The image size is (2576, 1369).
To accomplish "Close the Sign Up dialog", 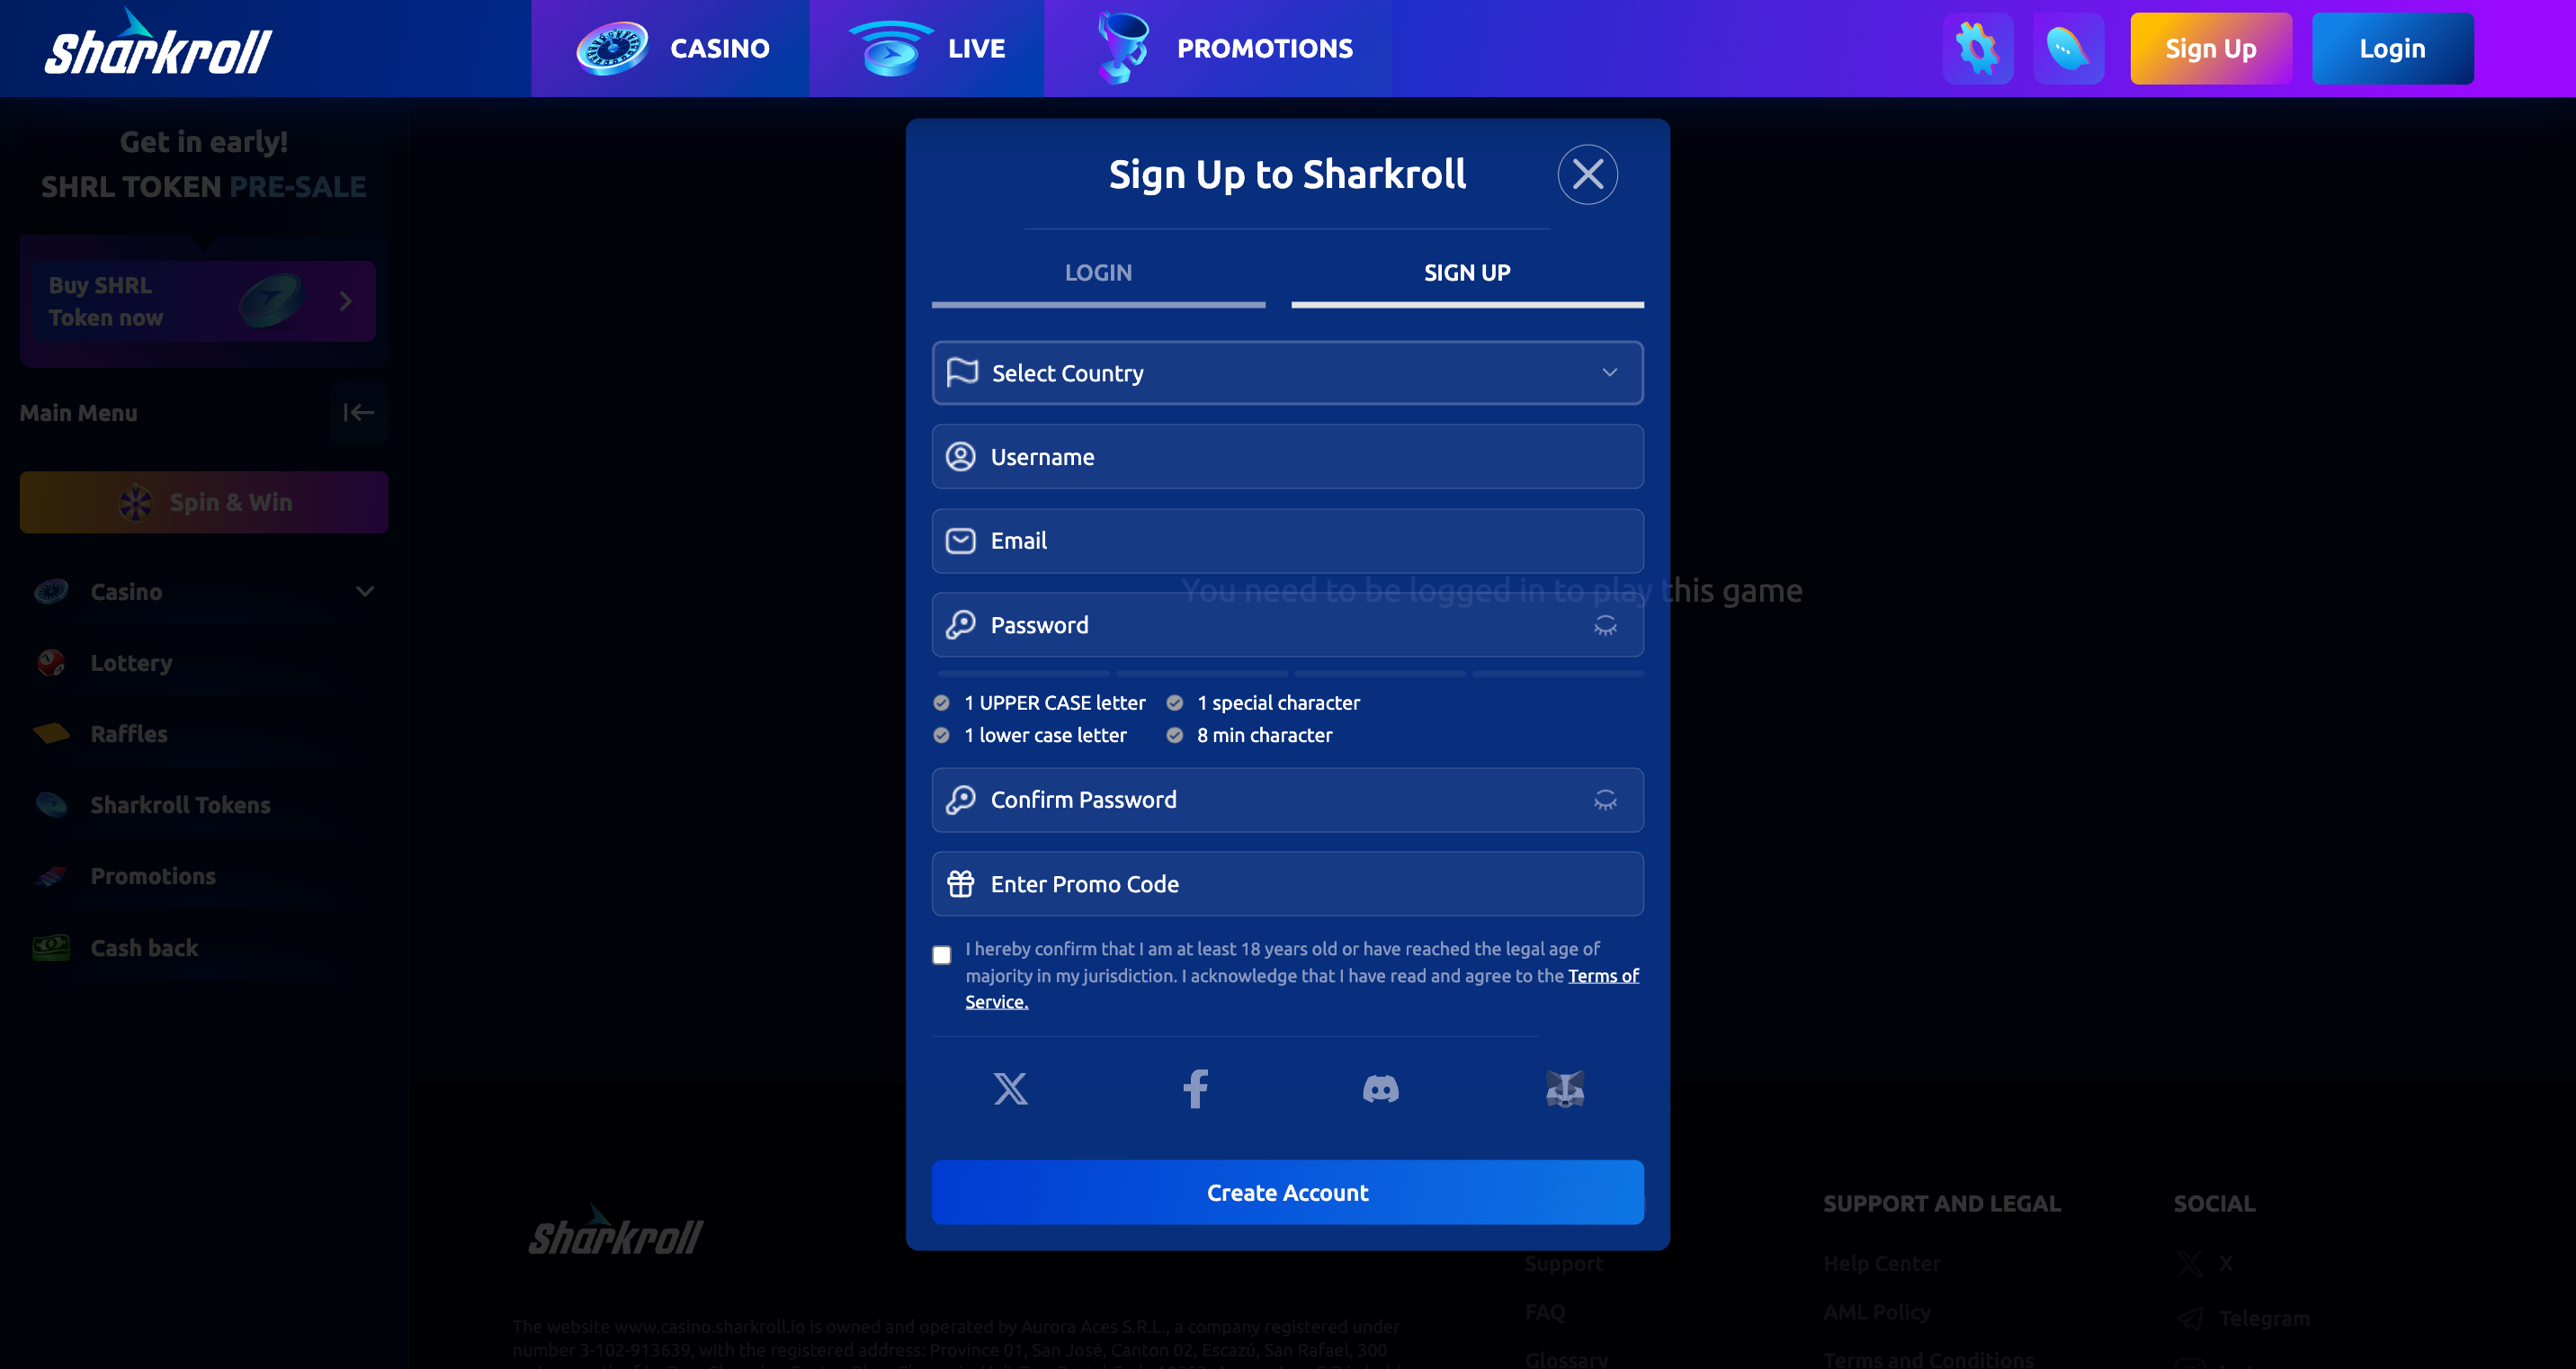I will [1587, 175].
